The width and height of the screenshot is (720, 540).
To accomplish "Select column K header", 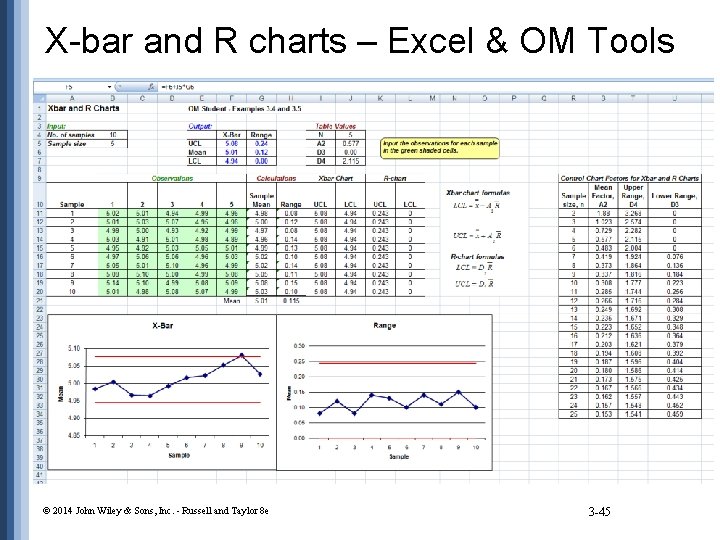I will click(380, 98).
